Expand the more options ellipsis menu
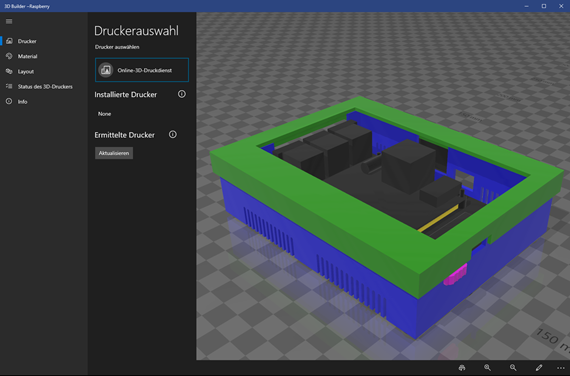The width and height of the screenshot is (570, 376). (561, 368)
